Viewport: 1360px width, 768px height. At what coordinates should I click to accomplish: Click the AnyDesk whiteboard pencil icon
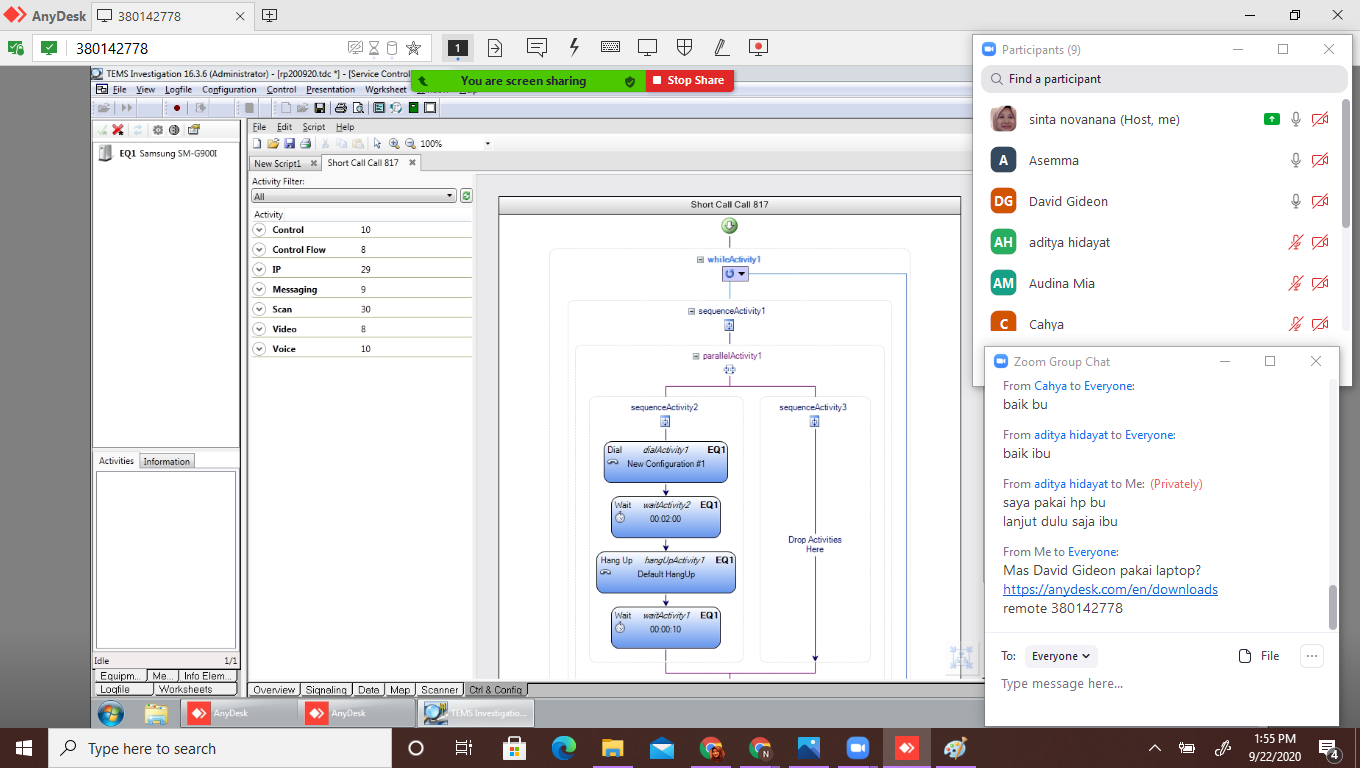click(721, 48)
